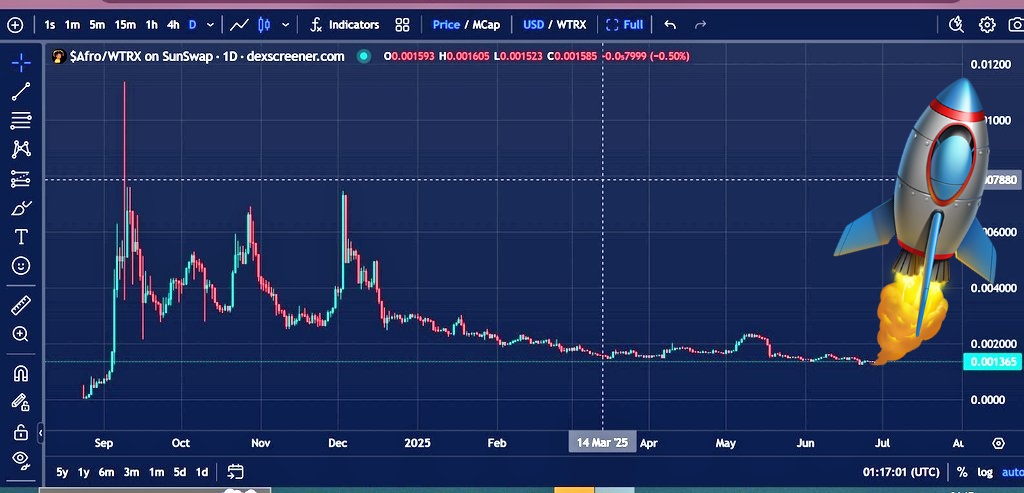Select the trend line tool
Screen dimensions: 1024x493
[x=21, y=91]
